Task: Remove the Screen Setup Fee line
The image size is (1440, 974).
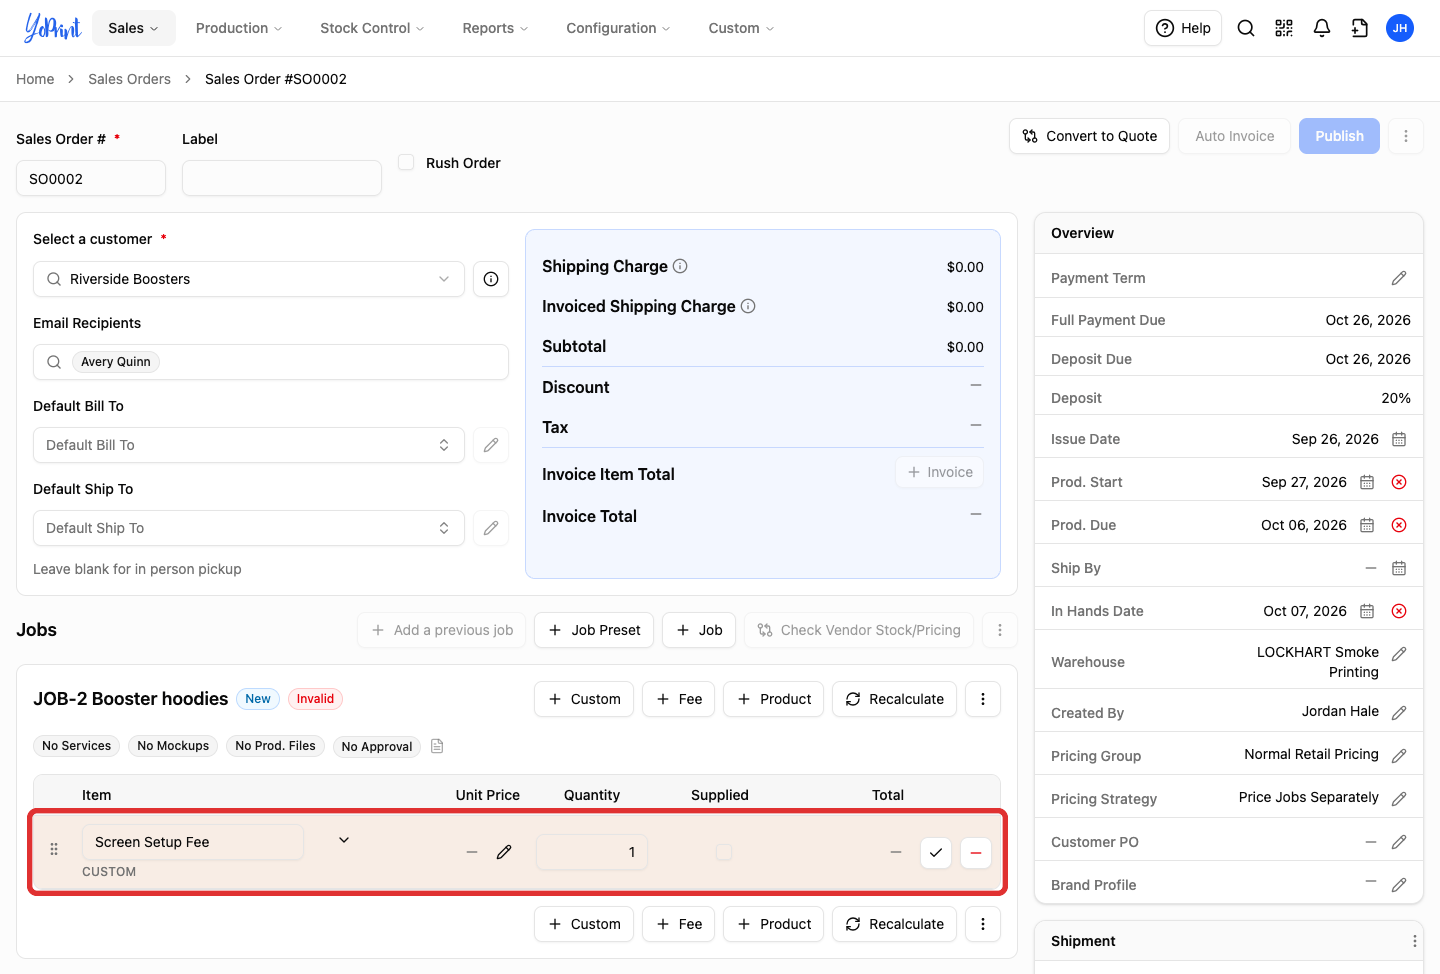Action: click(976, 853)
